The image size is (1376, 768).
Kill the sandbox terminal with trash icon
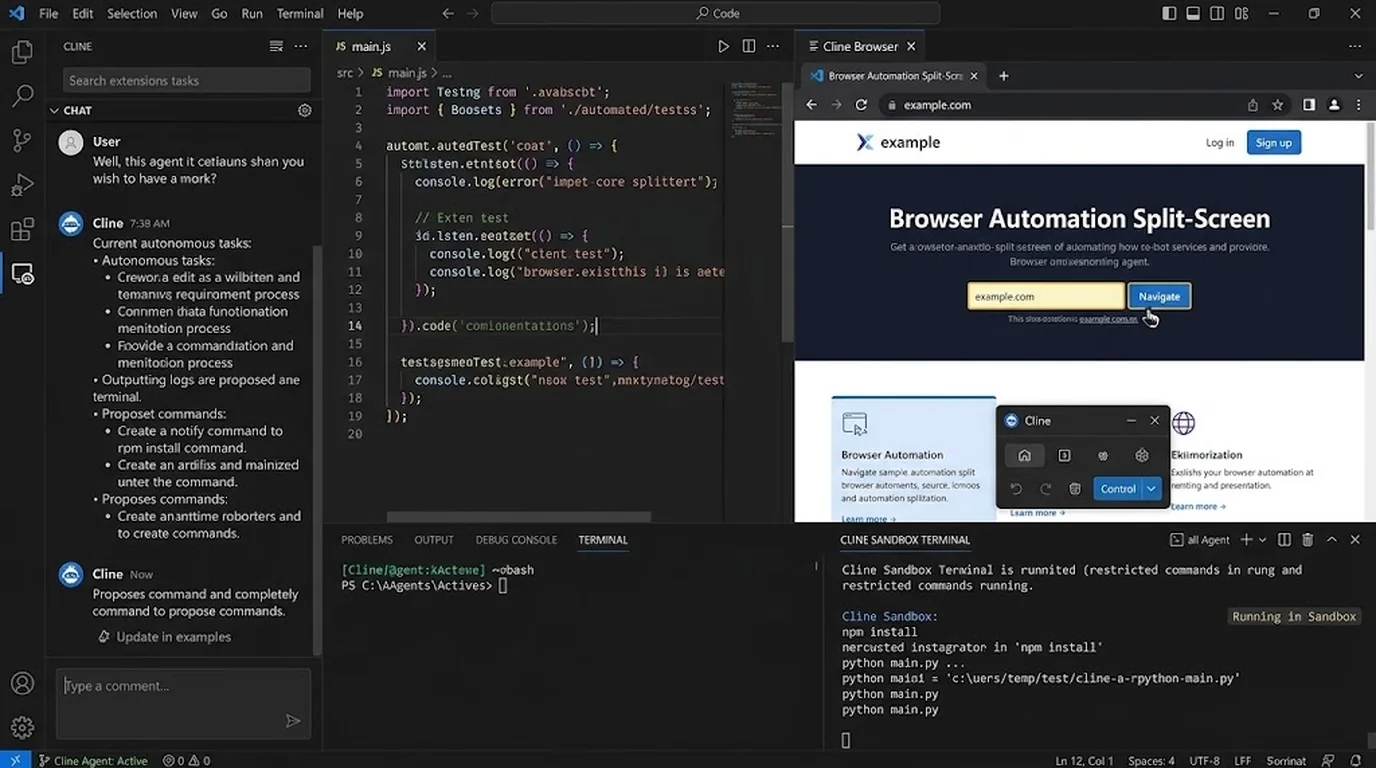click(x=1307, y=540)
